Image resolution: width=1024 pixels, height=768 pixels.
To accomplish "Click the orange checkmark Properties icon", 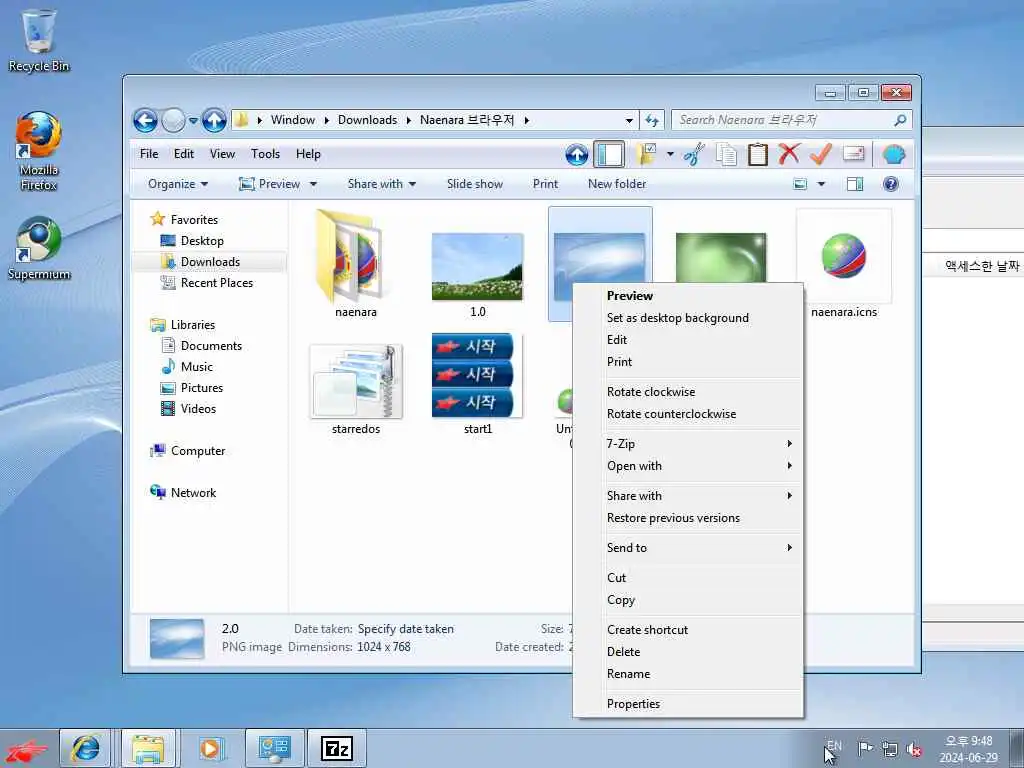I will pos(821,155).
